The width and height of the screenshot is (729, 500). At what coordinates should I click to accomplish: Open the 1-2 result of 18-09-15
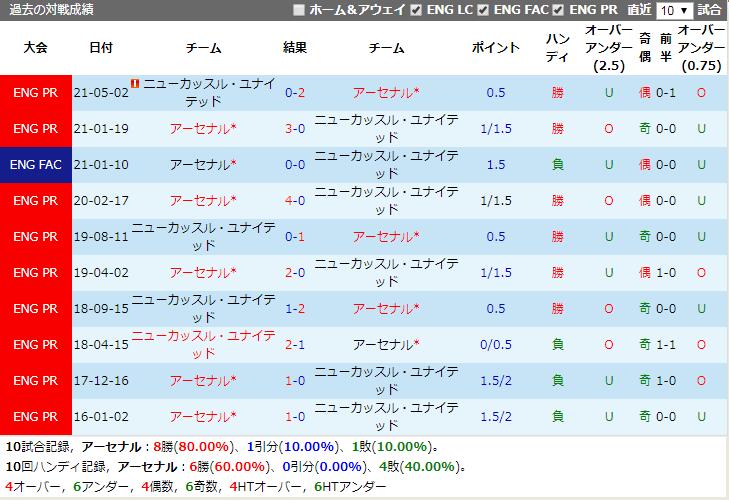(x=295, y=309)
